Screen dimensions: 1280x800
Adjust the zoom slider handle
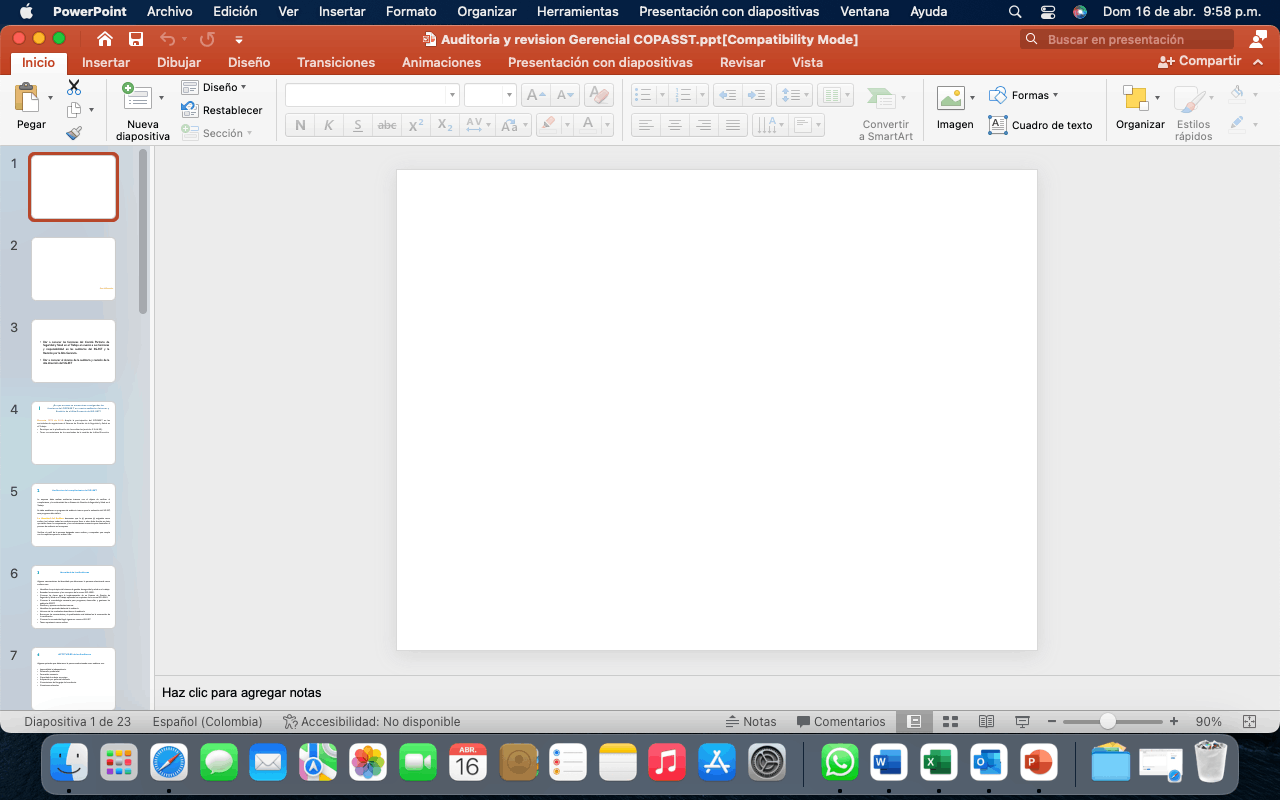pos(1107,721)
